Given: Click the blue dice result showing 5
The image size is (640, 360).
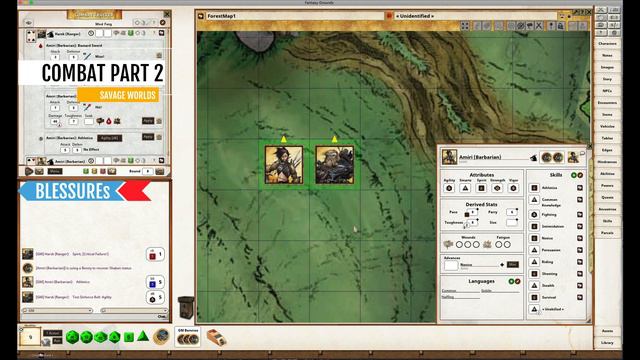Looking at the screenshot, I should tap(155, 282).
